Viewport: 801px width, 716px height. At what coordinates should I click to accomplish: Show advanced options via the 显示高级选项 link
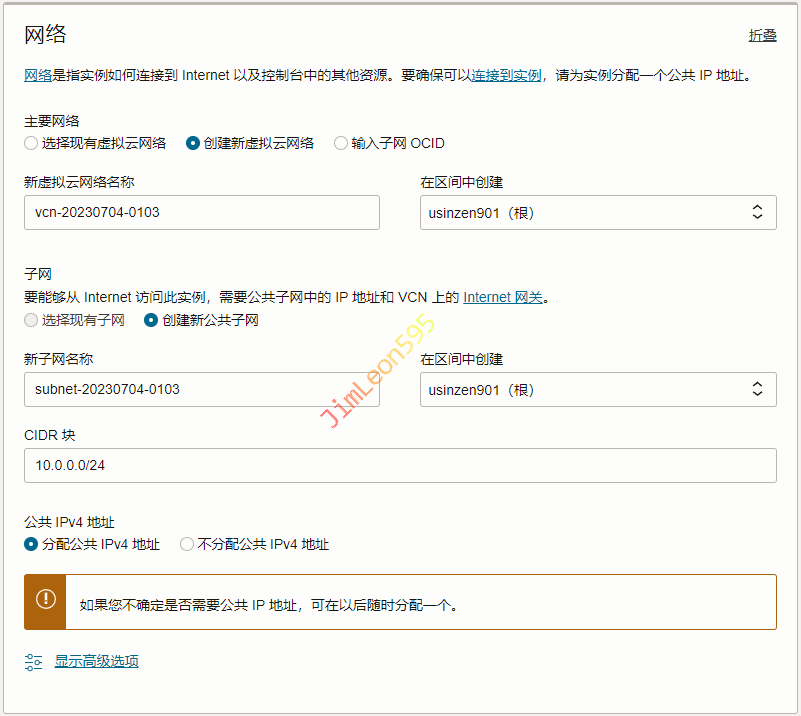tap(96, 661)
